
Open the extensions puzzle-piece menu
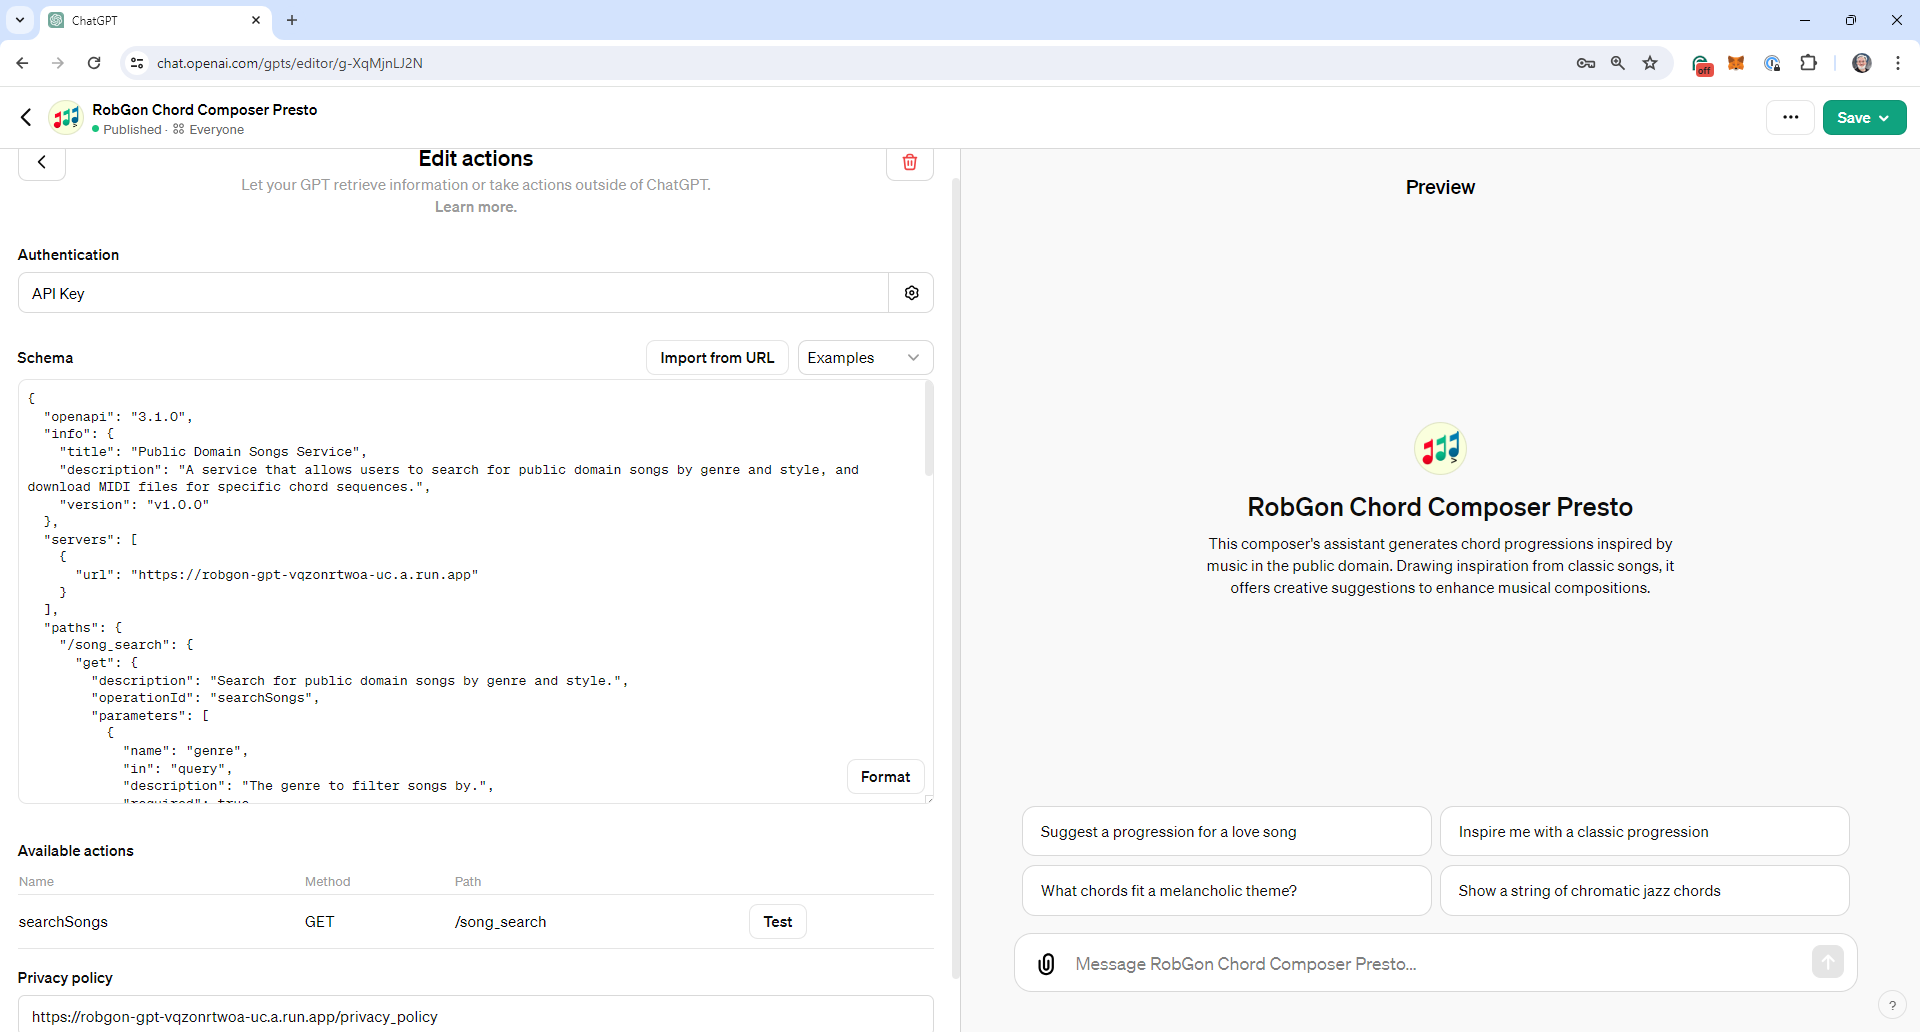coord(1808,63)
